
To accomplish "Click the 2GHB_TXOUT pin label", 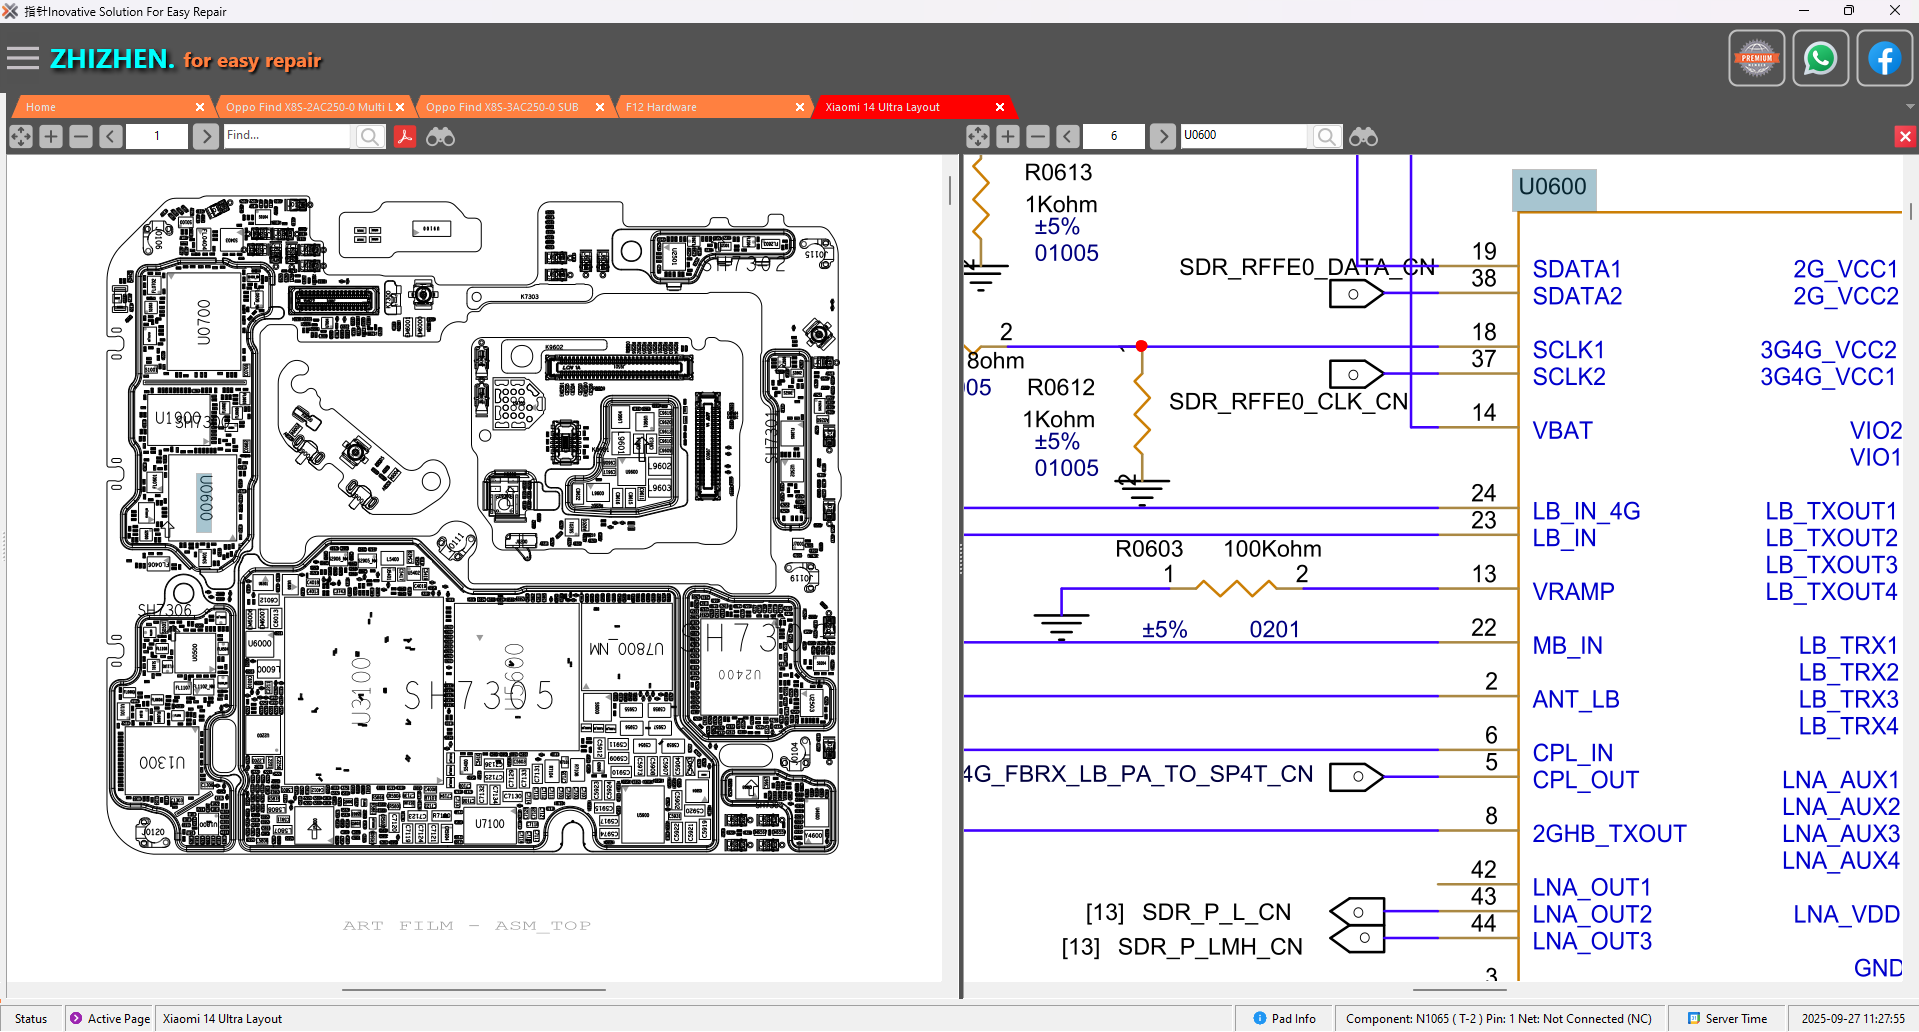I will 1609,834.
